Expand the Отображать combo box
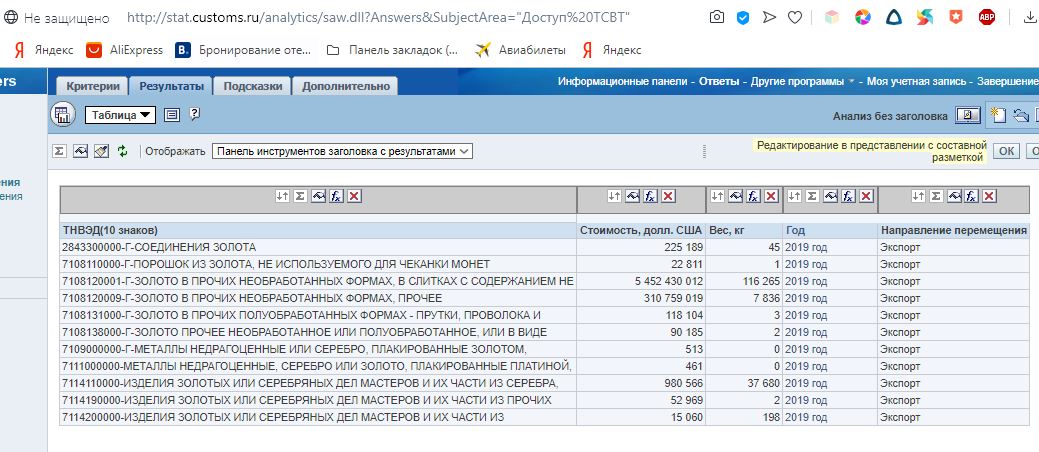This screenshot has height=452, width=1039. tap(341, 151)
